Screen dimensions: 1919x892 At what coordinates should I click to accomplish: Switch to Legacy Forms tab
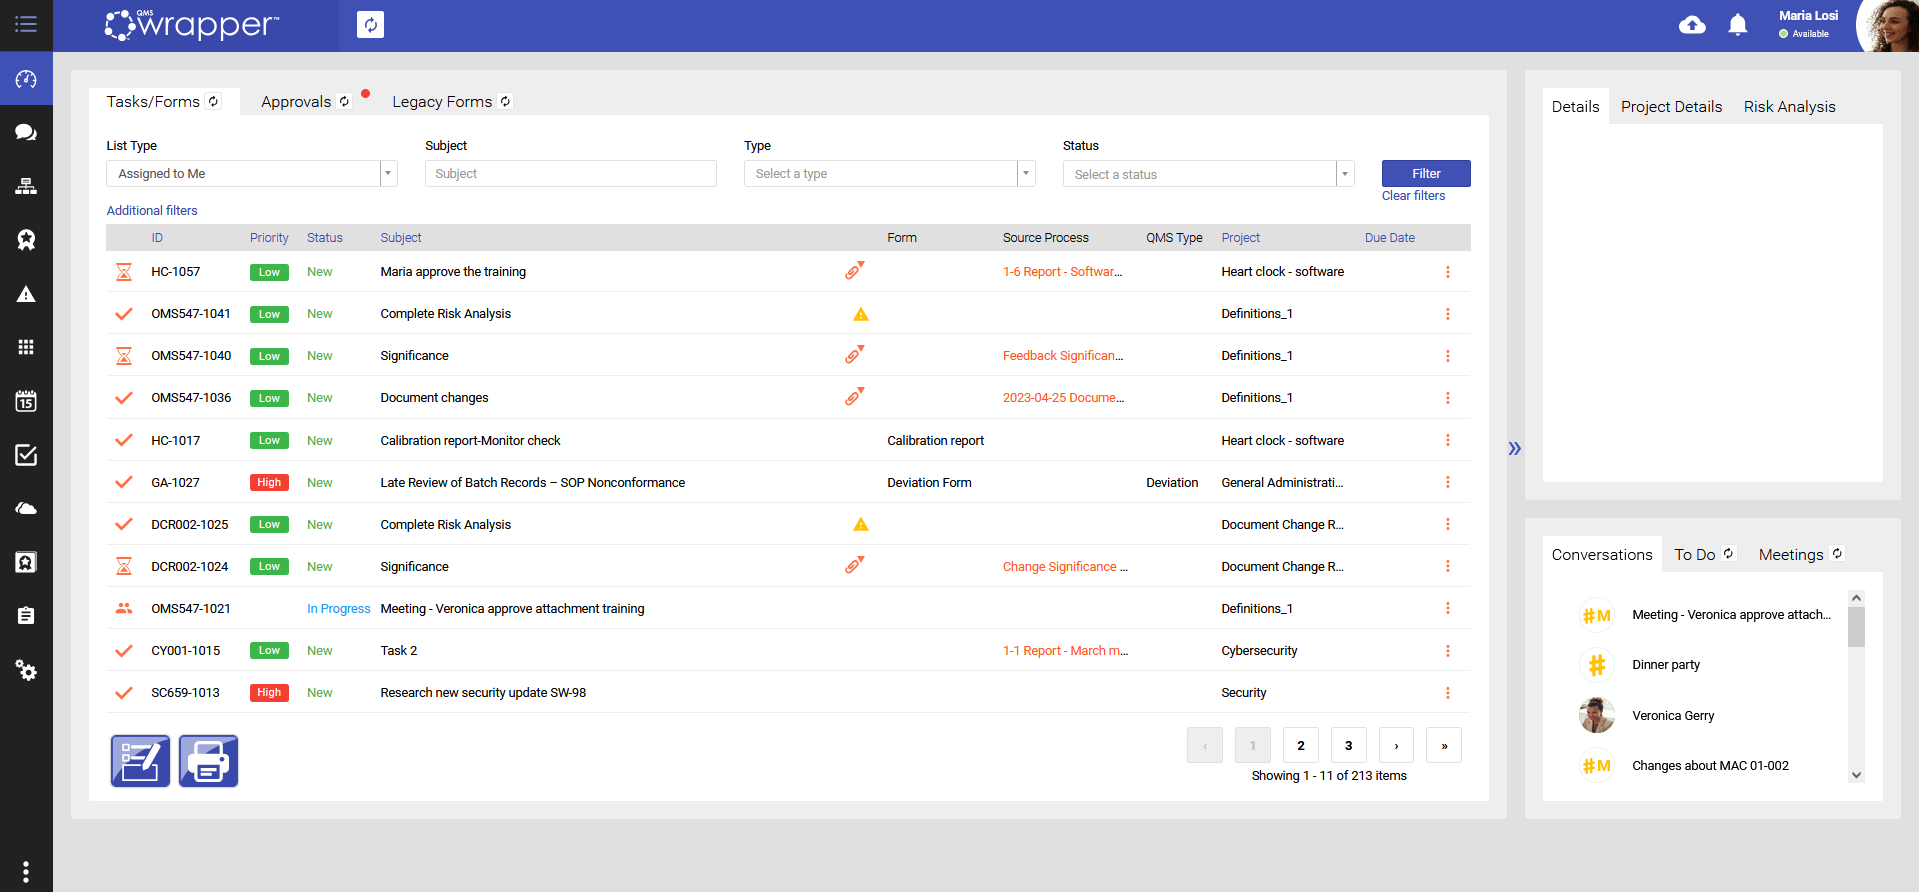(442, 102)
